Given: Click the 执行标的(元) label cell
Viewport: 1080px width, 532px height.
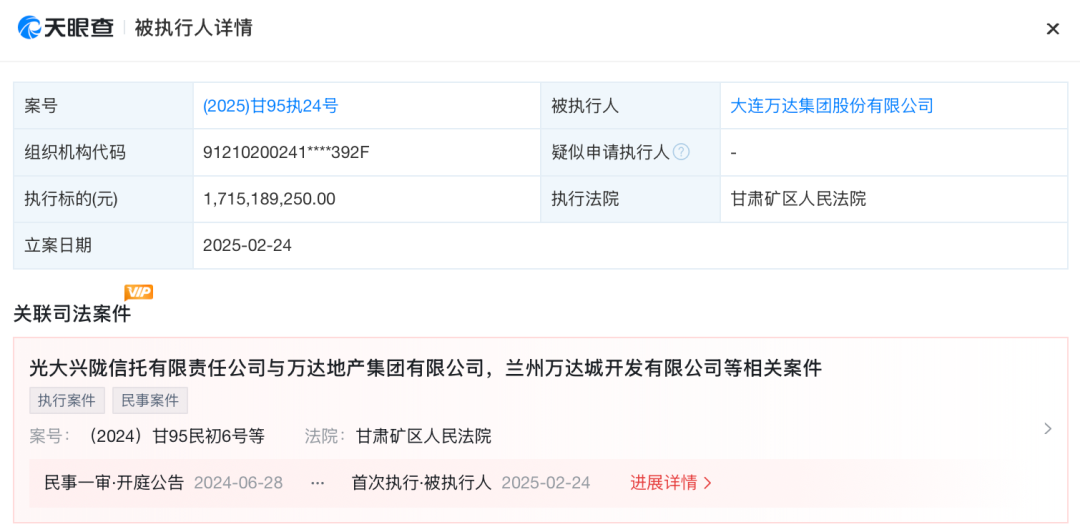Looking at the screenshot, I should tap(103, 199).
